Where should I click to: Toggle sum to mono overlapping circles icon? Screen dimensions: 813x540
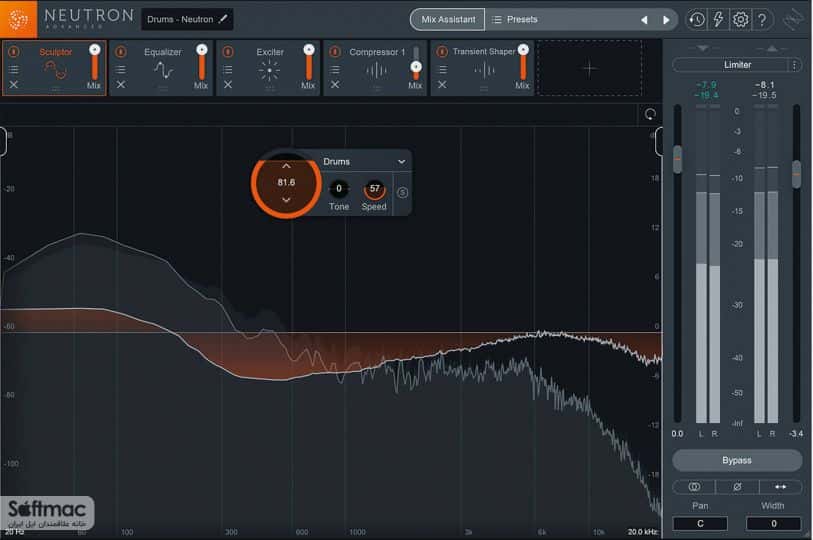tap(694, 487)
